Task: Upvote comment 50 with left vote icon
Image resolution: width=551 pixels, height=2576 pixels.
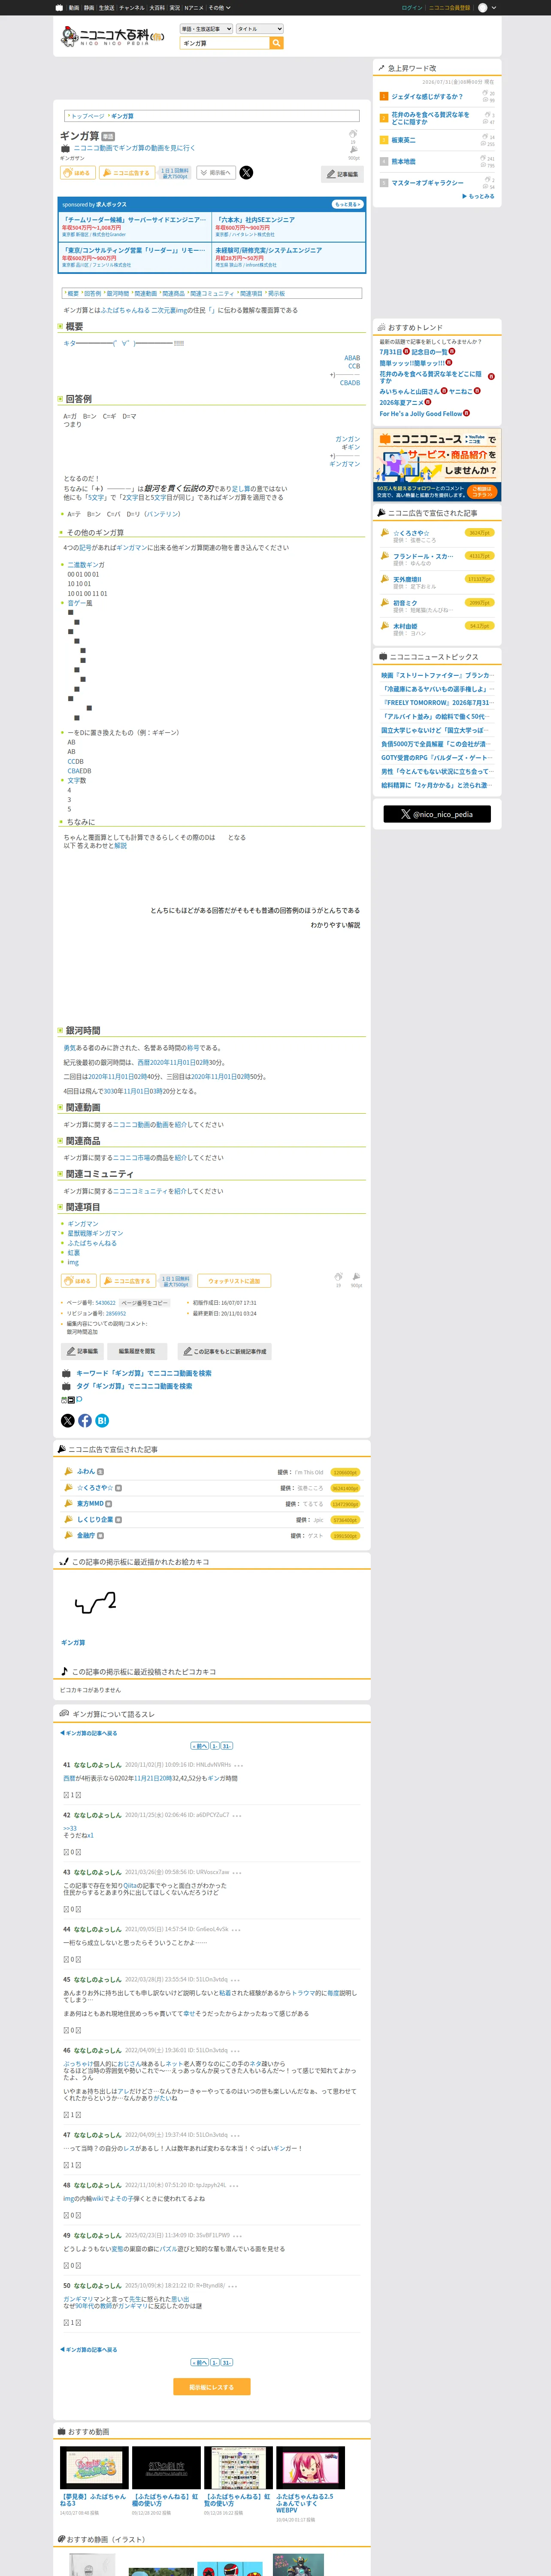Action: click(66, 2323)
